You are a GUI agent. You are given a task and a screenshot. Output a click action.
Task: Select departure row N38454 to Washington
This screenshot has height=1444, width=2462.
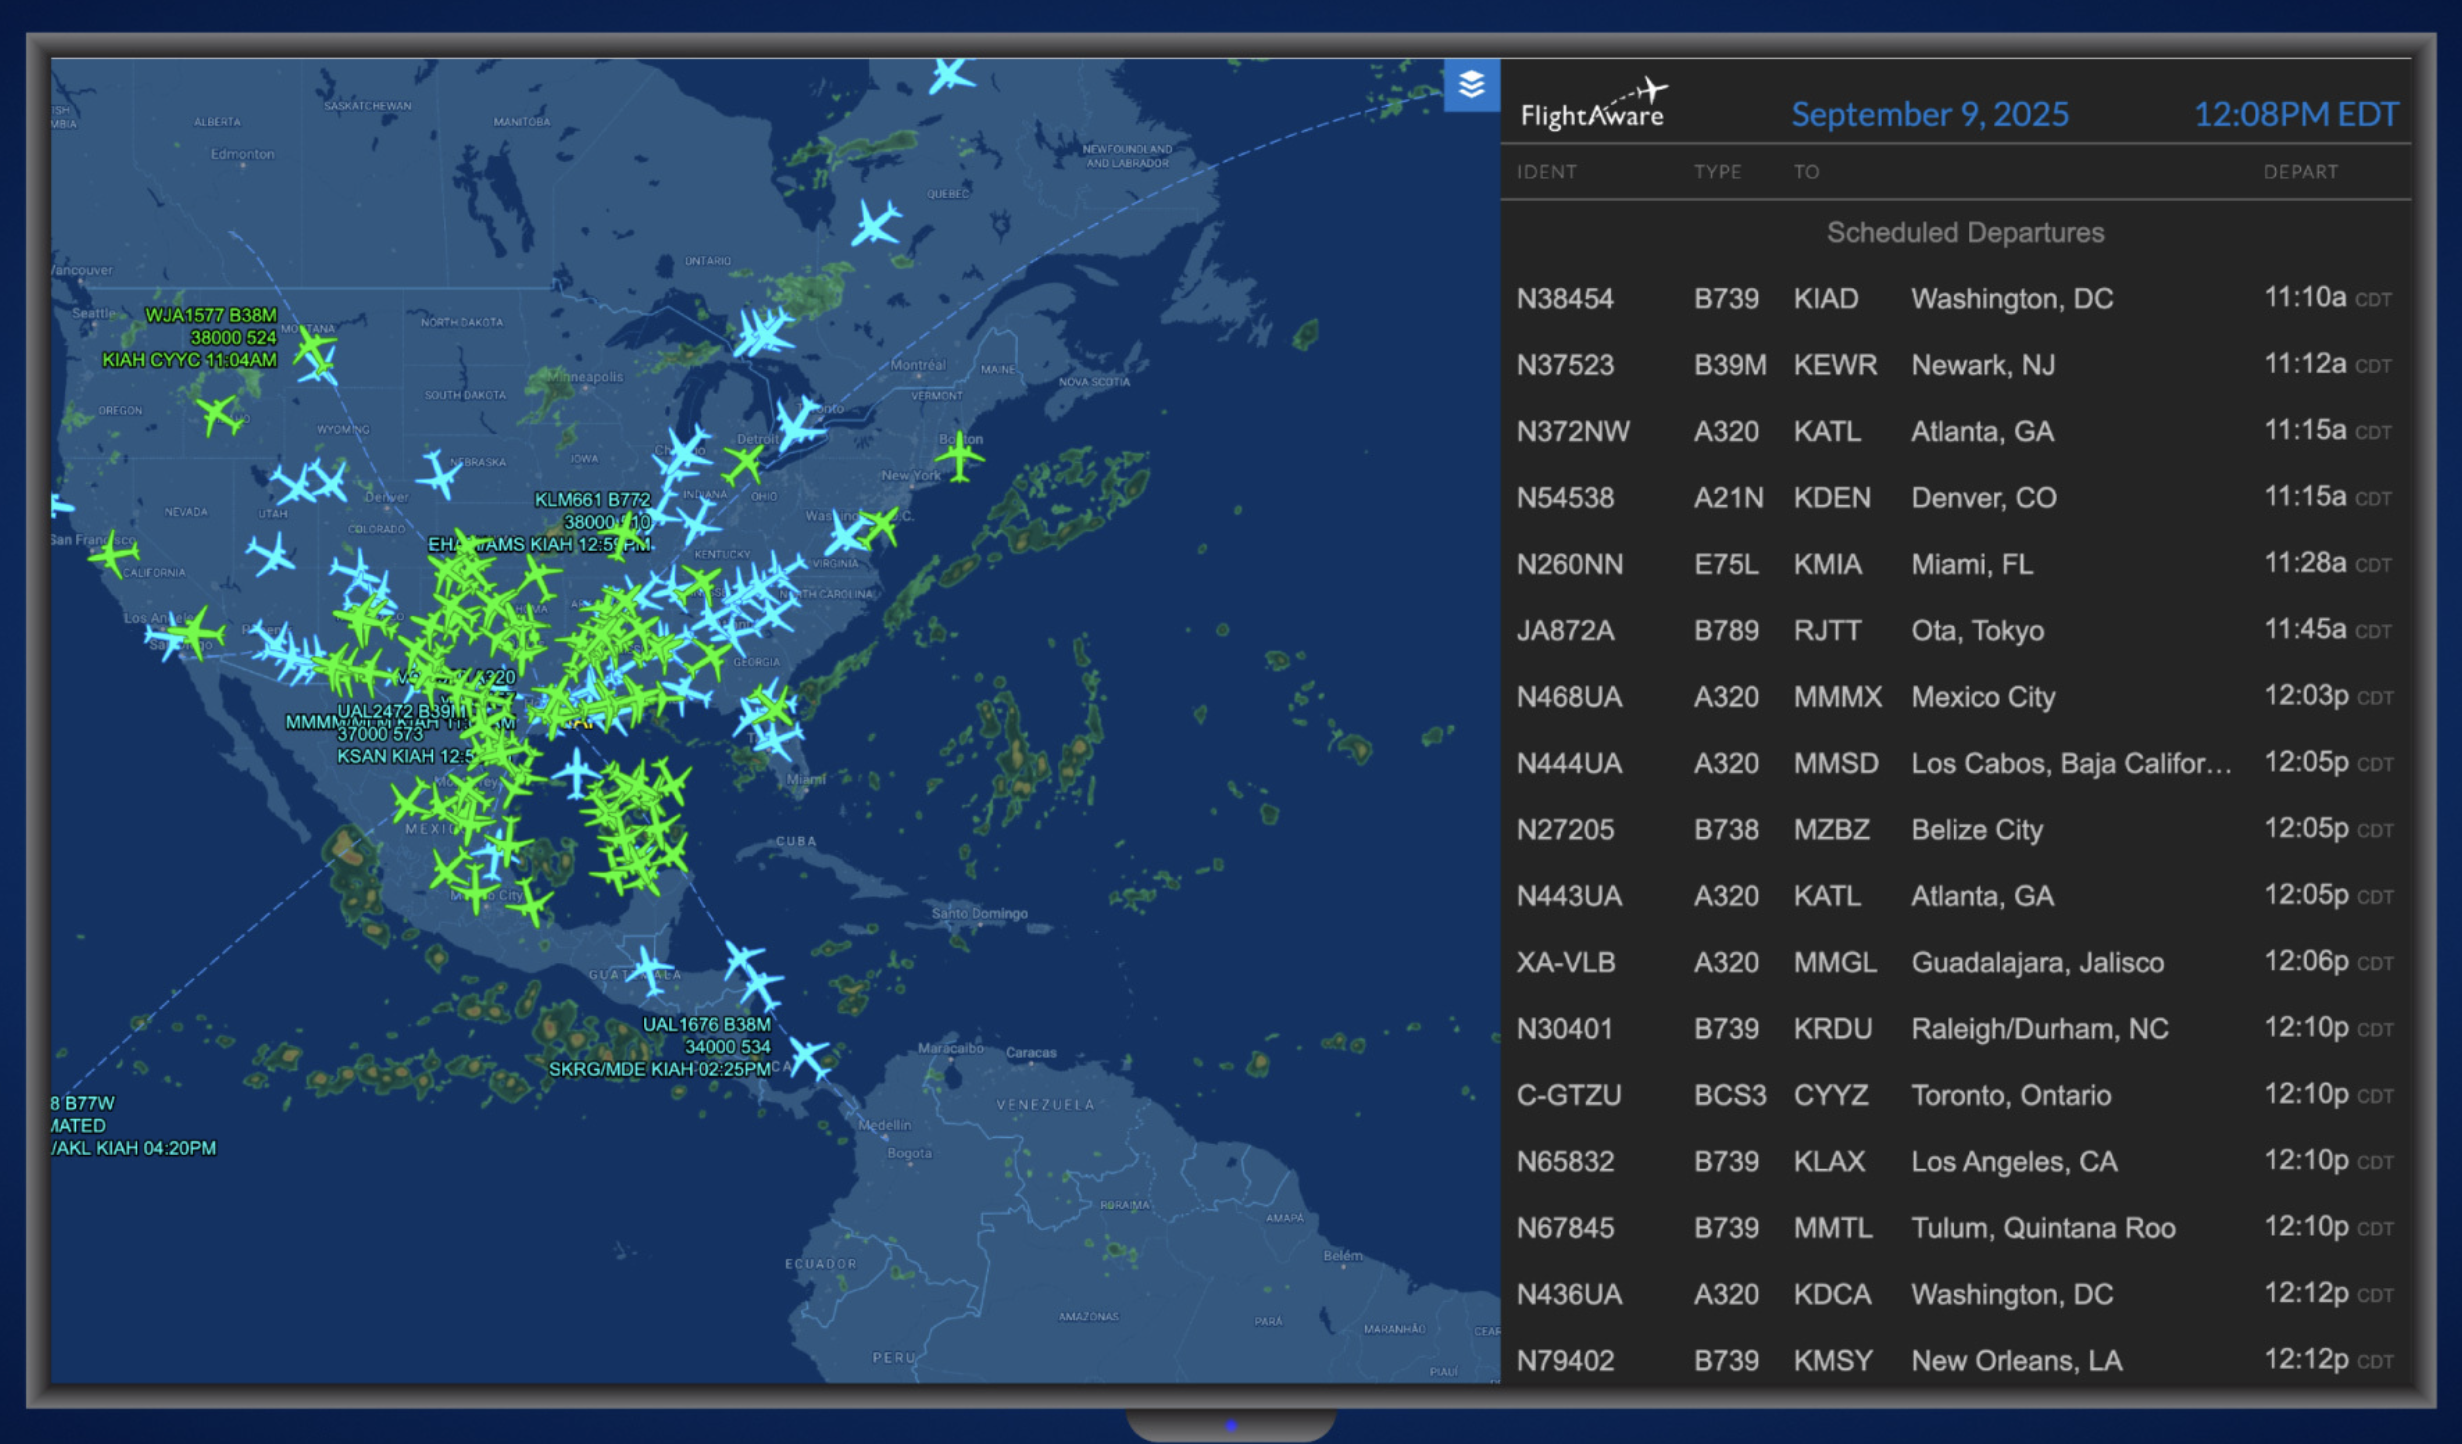click(x=1955, y=299)
